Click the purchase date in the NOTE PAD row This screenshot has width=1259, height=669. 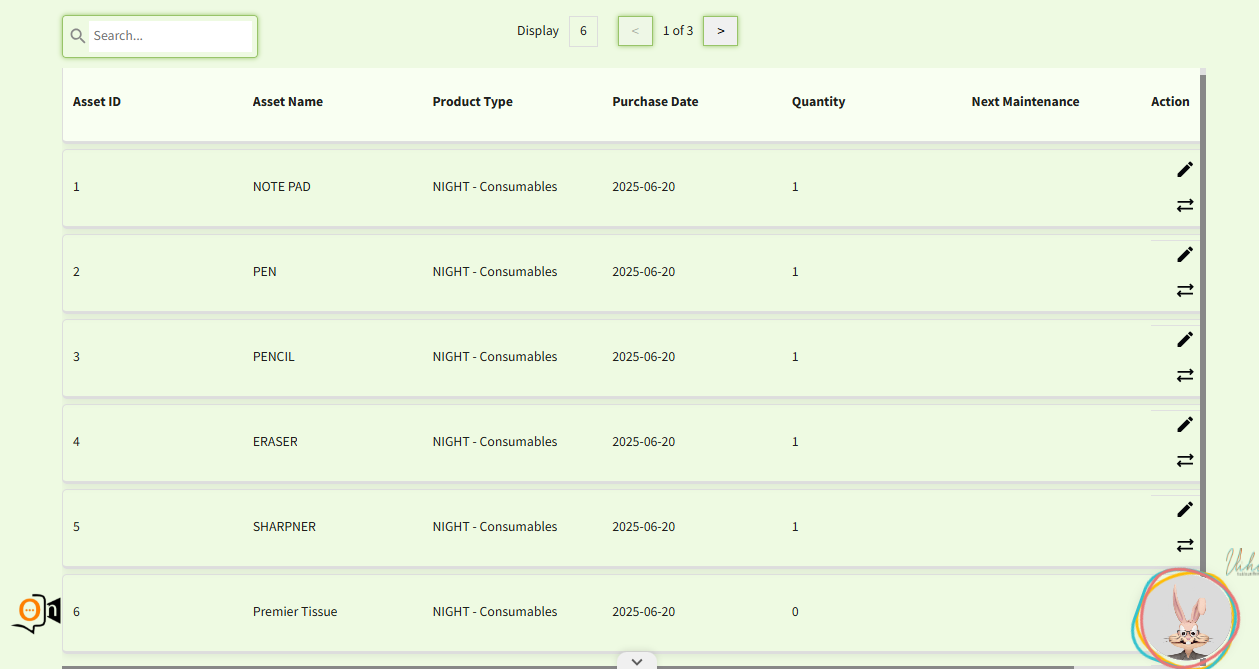pyautogui.click(x=644, y=187)
